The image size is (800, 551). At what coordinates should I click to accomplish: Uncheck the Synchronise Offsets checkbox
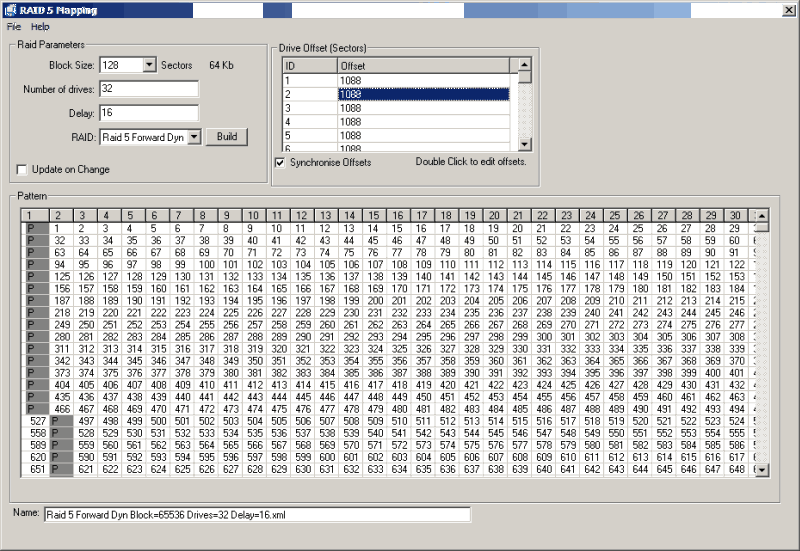pyautogui.click(x=280, y=162)
